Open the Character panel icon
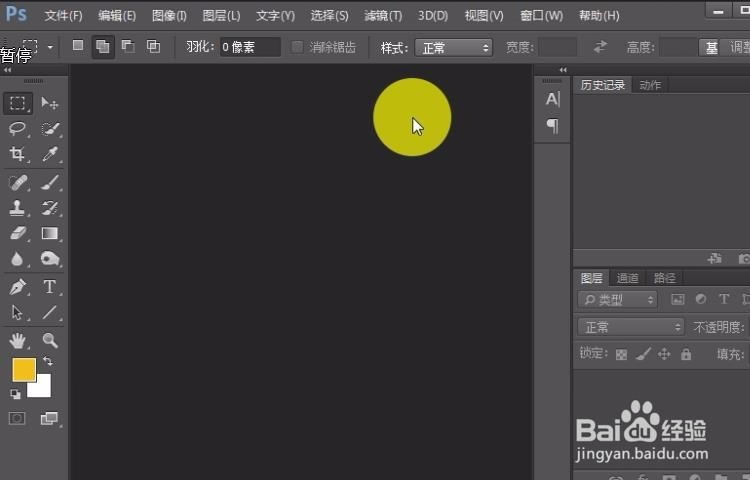 (x=552, y=99)
